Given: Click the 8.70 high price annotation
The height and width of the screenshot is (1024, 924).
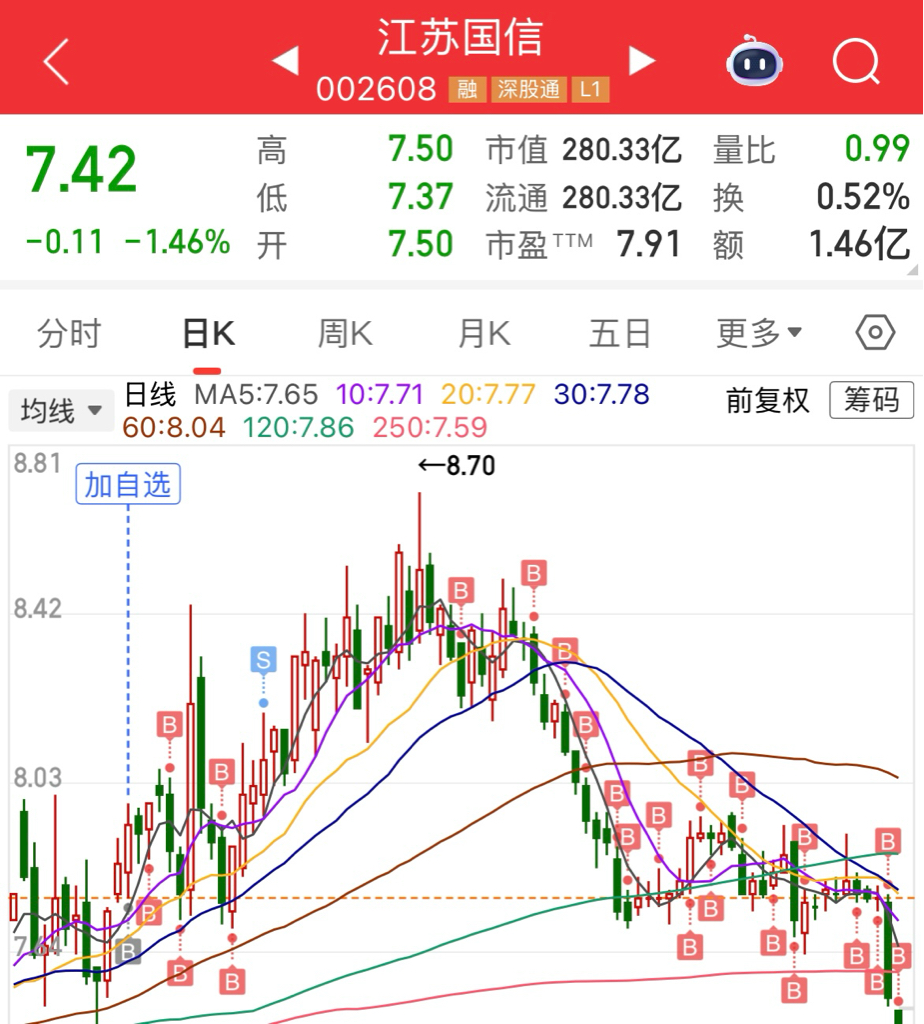Looking at the screenshot, I should pos(456,466).
